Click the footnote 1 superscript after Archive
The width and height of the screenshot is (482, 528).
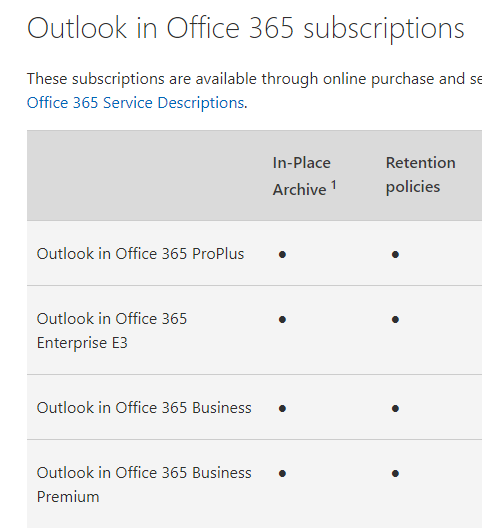click(x=333, y=185)
